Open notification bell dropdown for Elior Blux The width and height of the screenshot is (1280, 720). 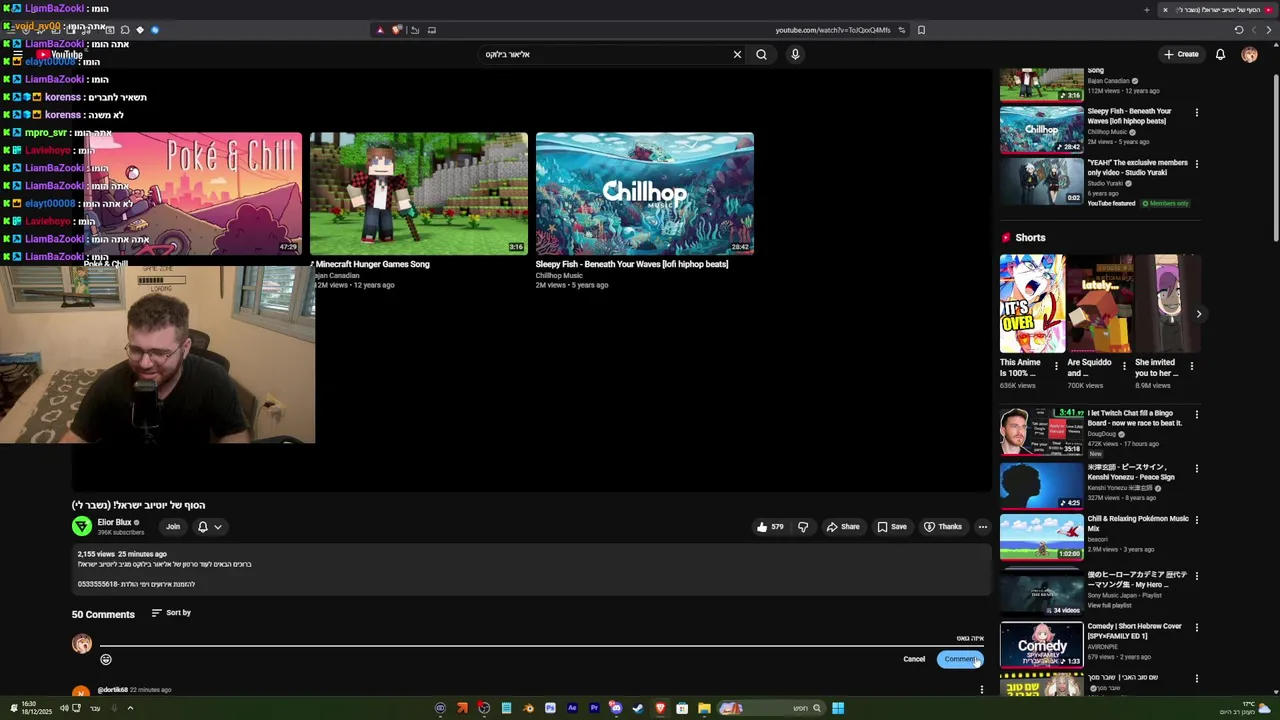coord(209,527)
